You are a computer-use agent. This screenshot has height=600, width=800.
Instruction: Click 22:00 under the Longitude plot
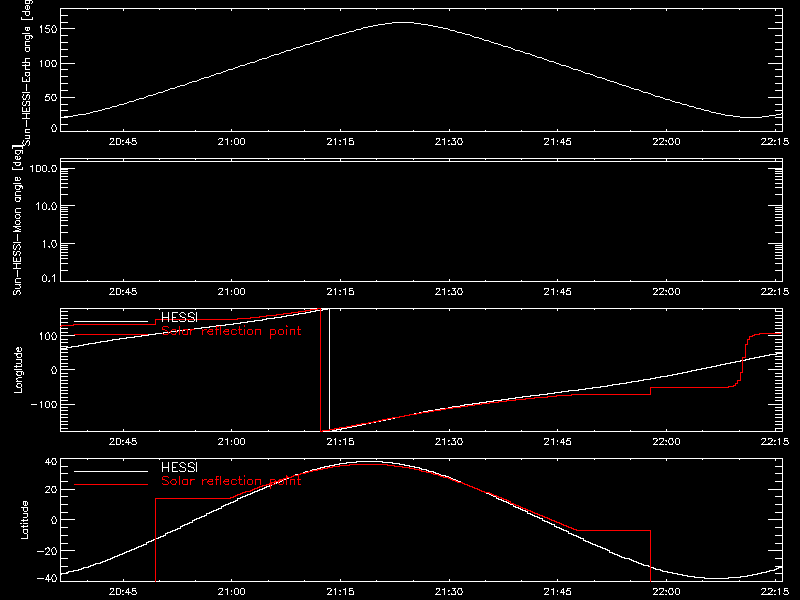pyautogui.click(x=666, y=442)
